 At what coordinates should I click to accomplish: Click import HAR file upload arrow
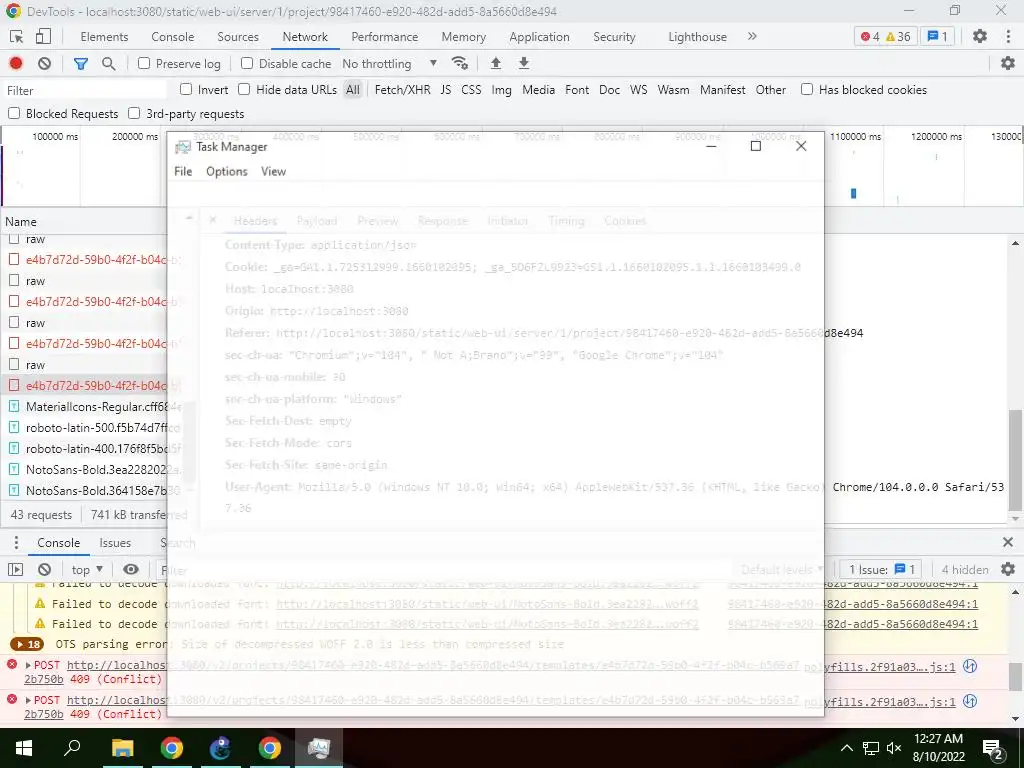point(496,63)
